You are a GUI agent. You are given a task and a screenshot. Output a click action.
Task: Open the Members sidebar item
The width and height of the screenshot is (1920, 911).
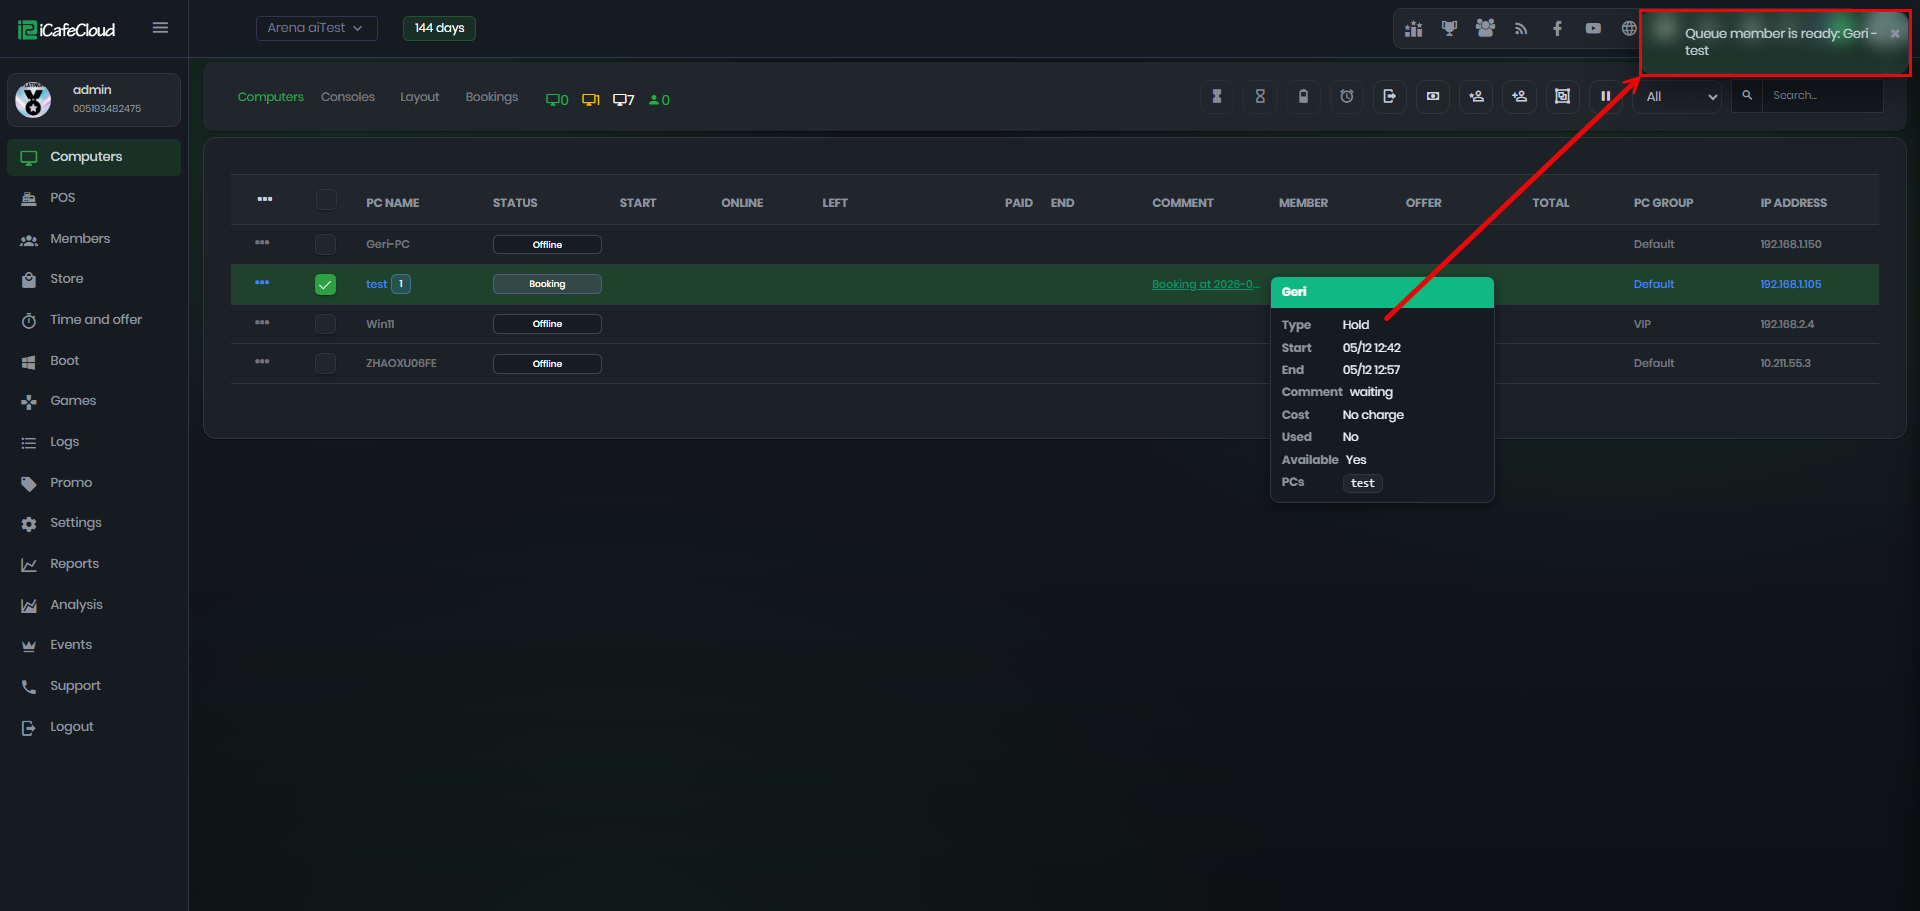point(94,239)
